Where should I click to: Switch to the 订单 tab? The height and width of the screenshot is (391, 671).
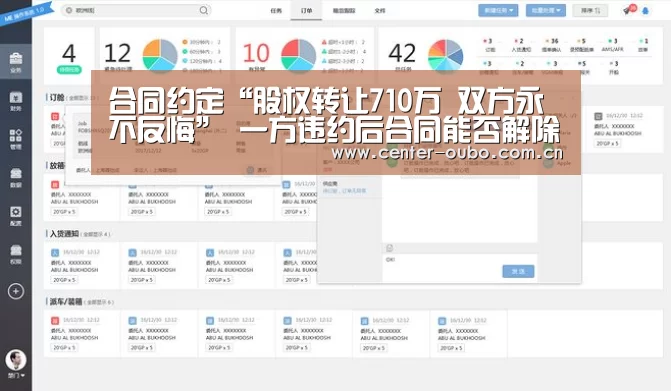306,11
